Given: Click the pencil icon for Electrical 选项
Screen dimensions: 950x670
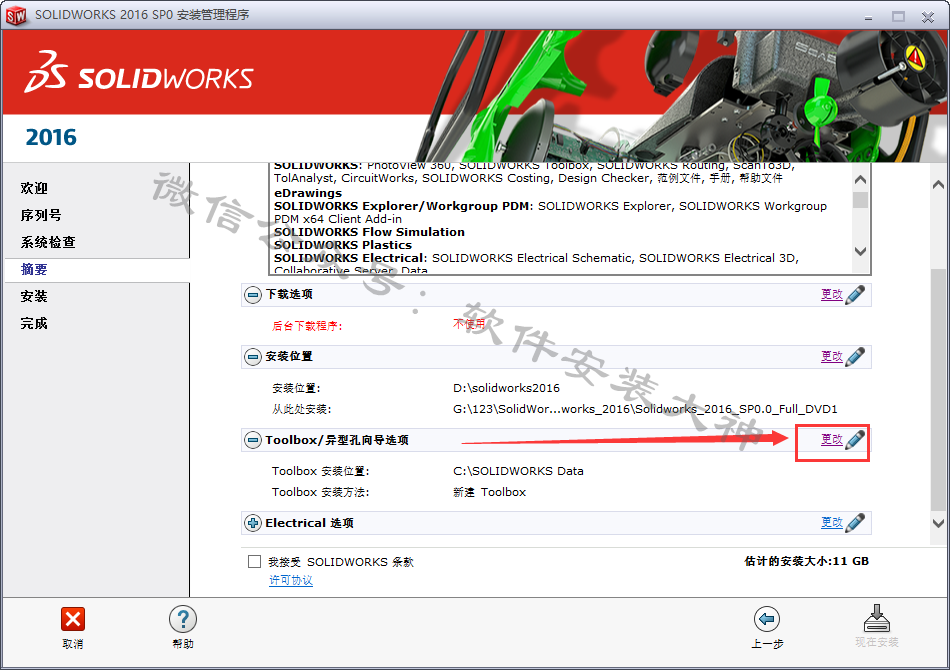Looking at the screenshot, I should point(855,523).
